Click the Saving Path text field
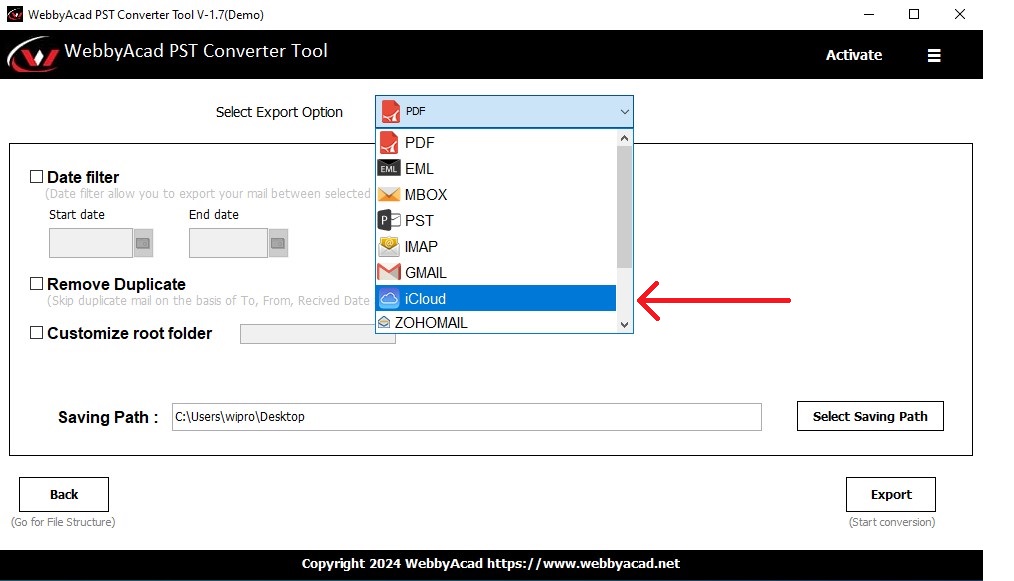Viewport: 1014px width, 581px height. pos(466,417)
